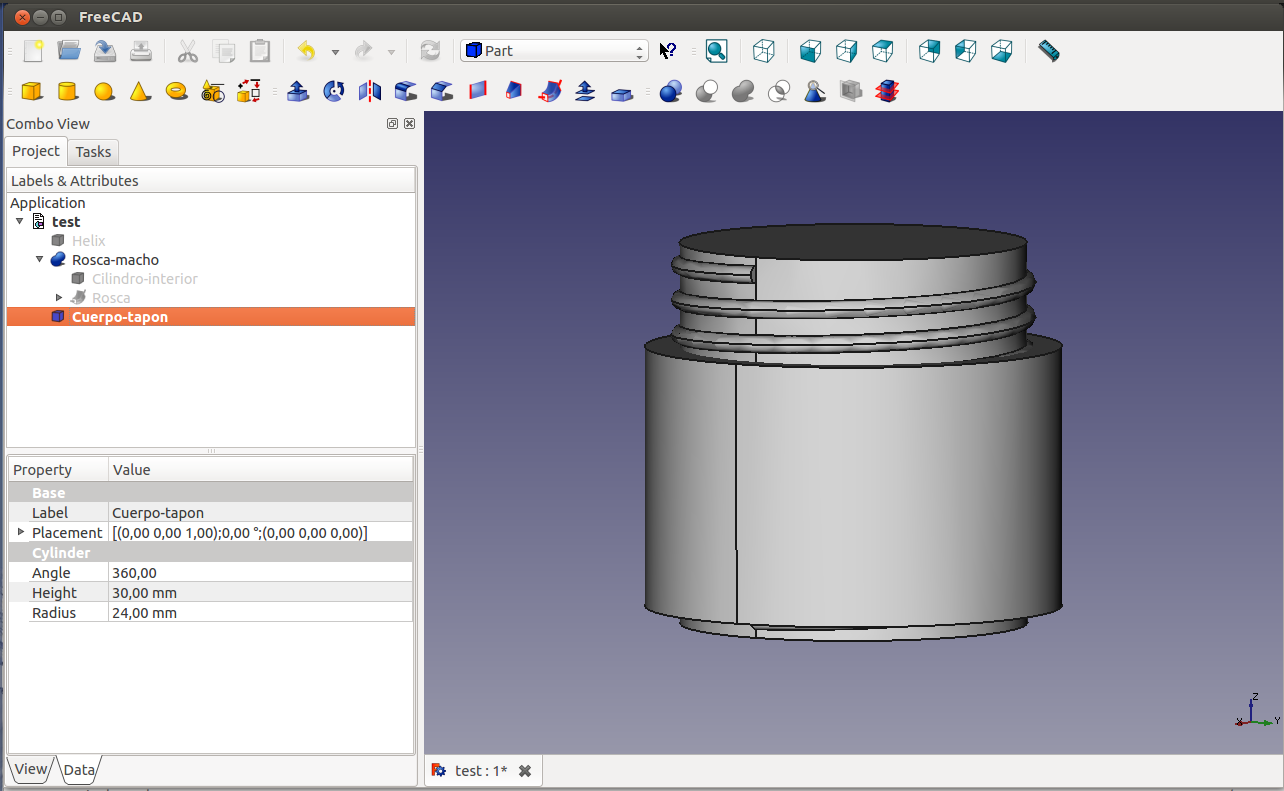Create a cylinder primitive from the toolbar
The image size is (1284, 791).
(x=68, y=92)
